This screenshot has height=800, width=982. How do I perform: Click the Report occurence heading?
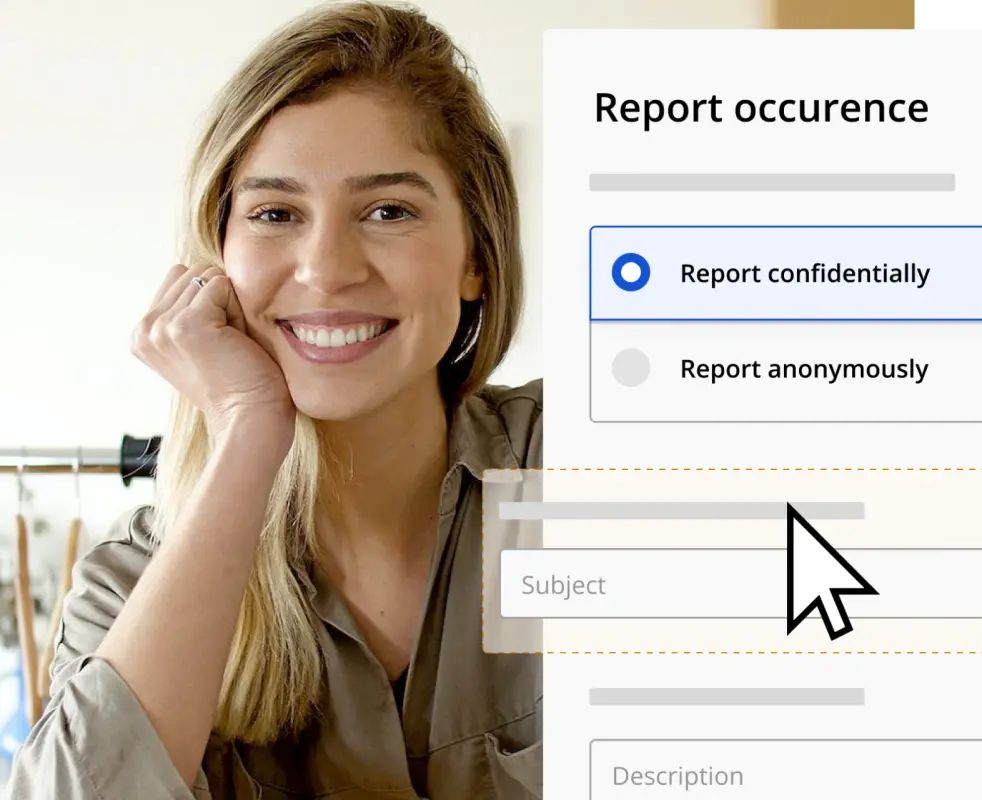point(761,108)
